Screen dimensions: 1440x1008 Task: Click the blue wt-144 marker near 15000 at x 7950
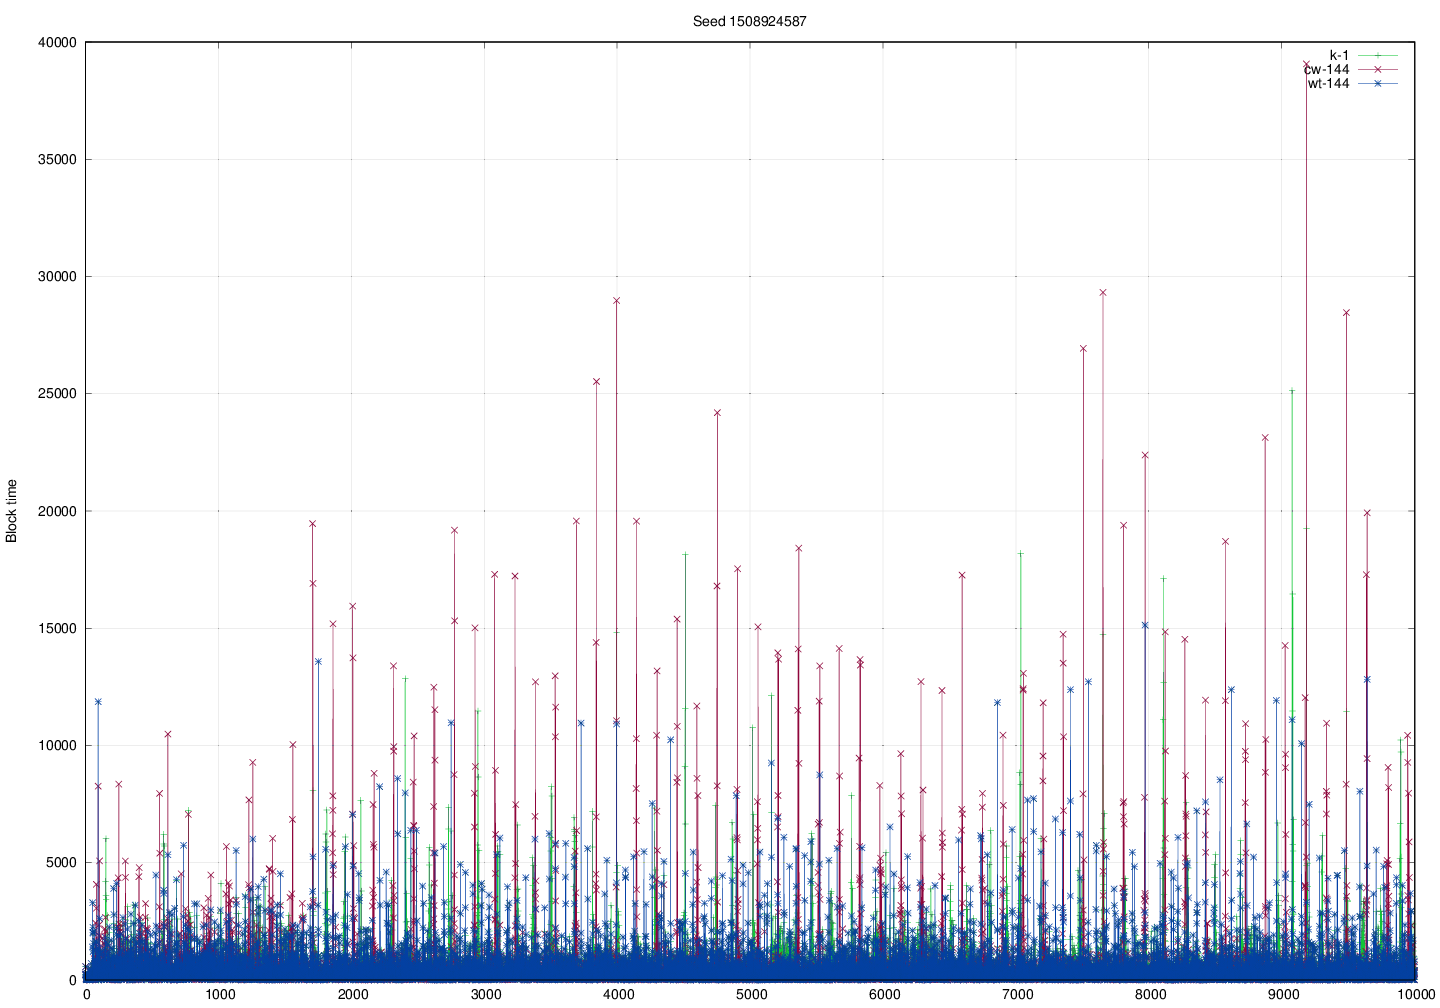[1145, 625]
